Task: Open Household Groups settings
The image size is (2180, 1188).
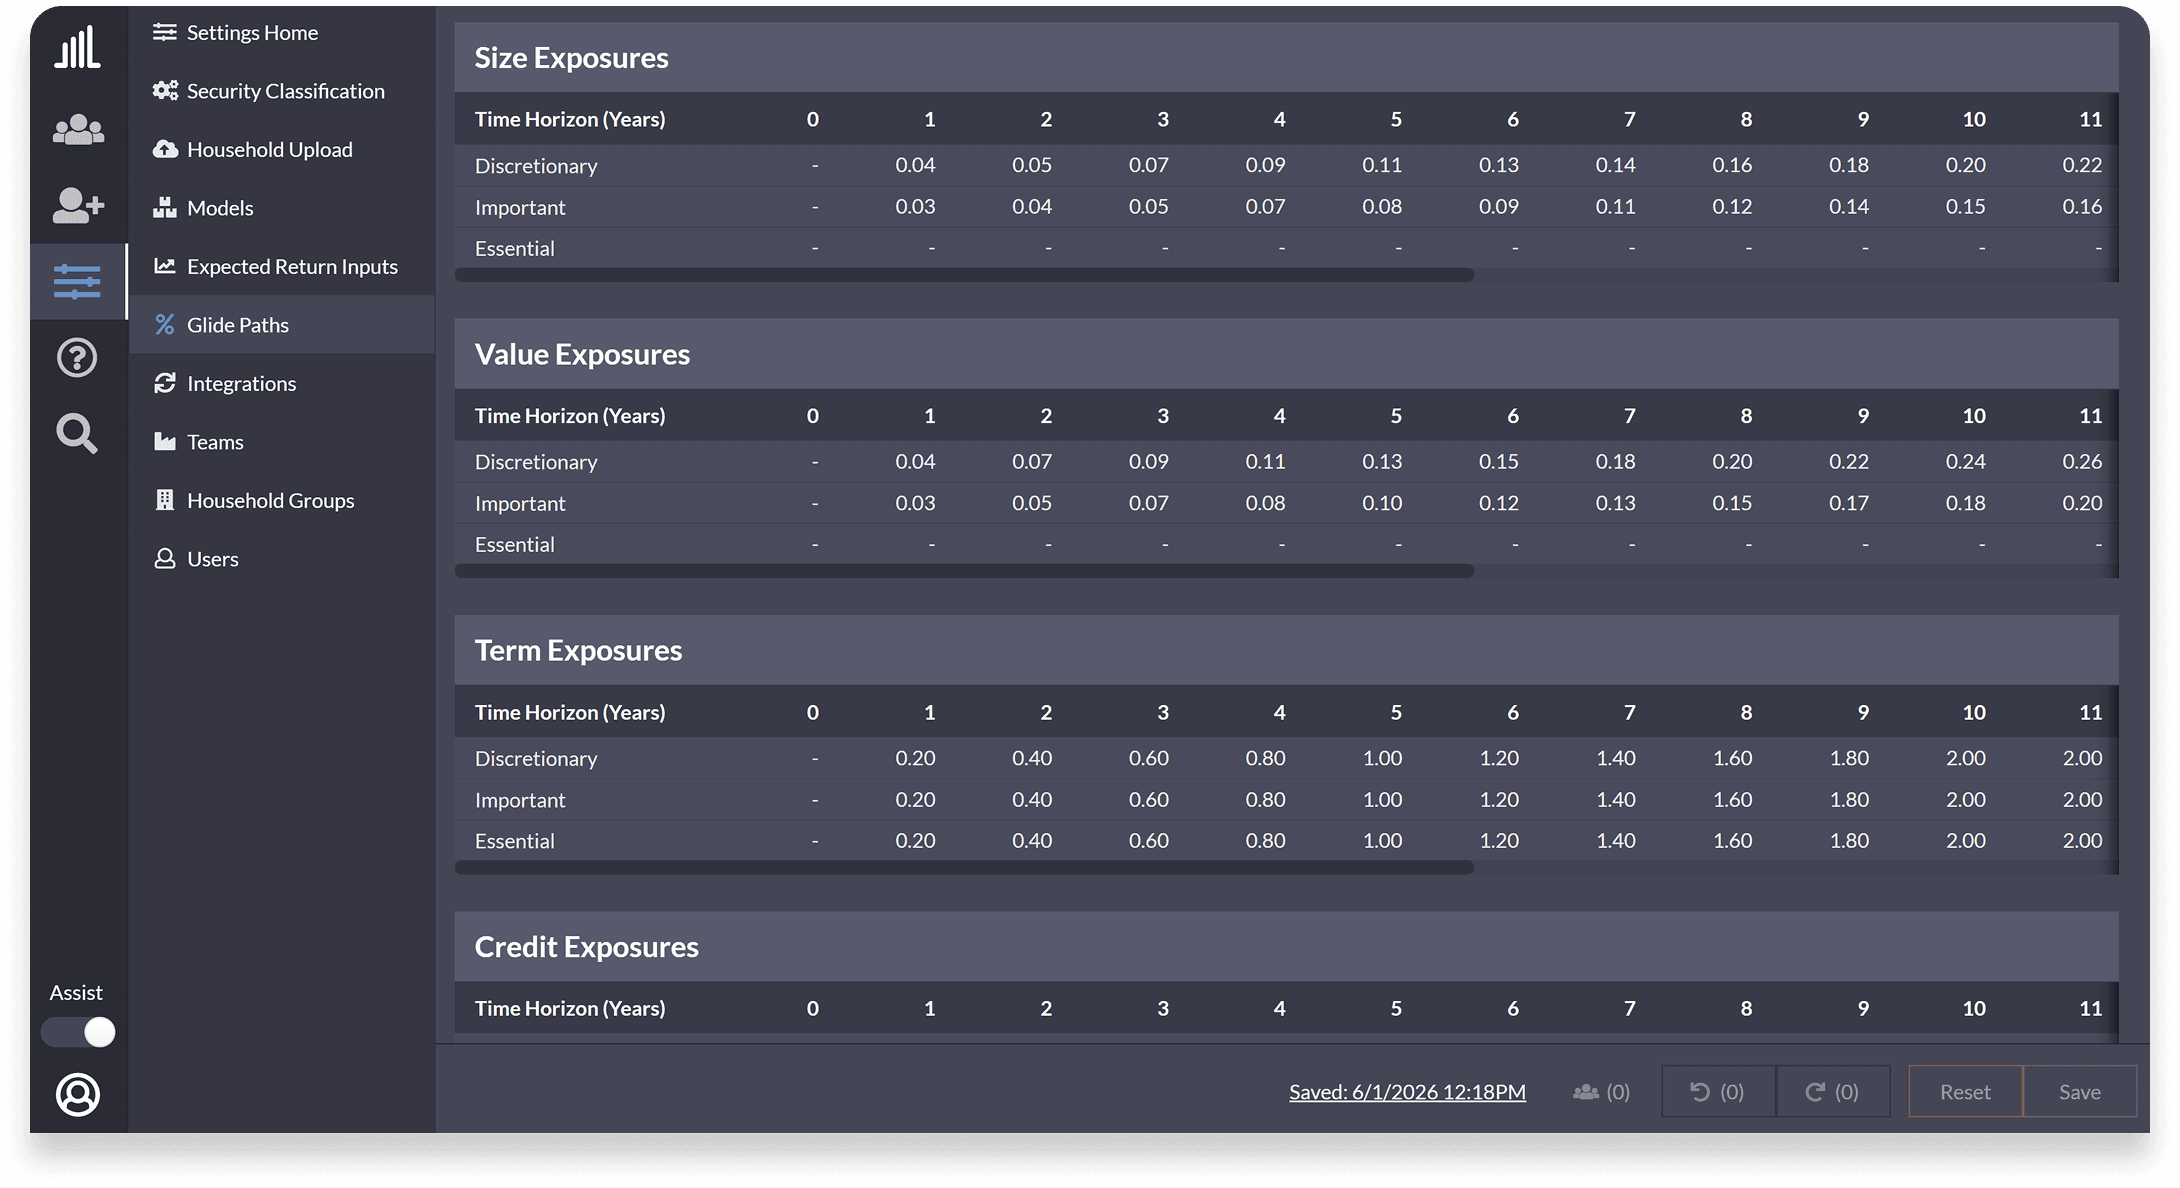Action: (282, 500)
